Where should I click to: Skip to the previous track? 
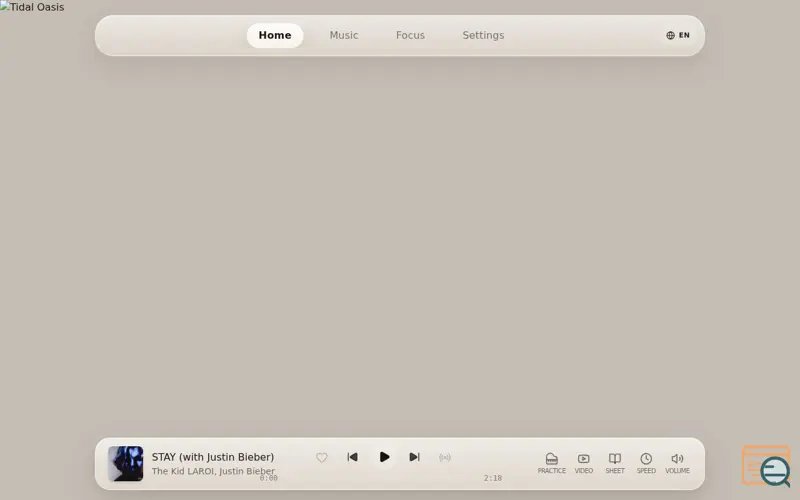point(353,457)
